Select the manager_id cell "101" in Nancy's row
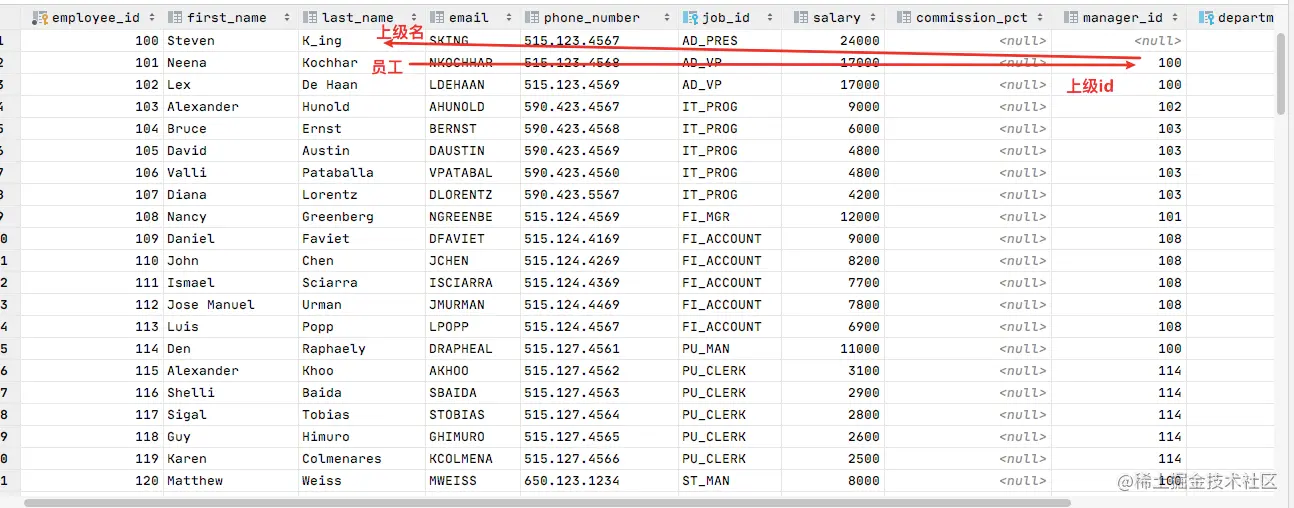The image size is (1294, 508). pyautogui.click(x=1170, y=217)
